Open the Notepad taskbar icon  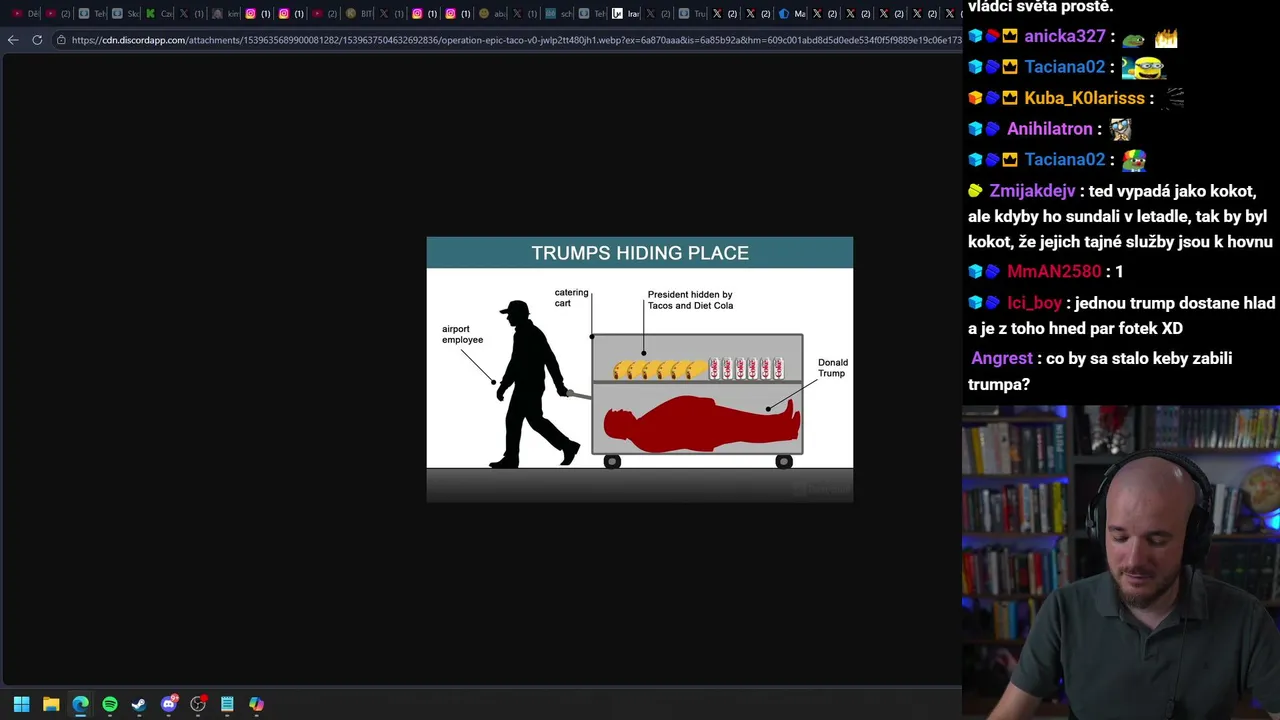coord(227,704)
